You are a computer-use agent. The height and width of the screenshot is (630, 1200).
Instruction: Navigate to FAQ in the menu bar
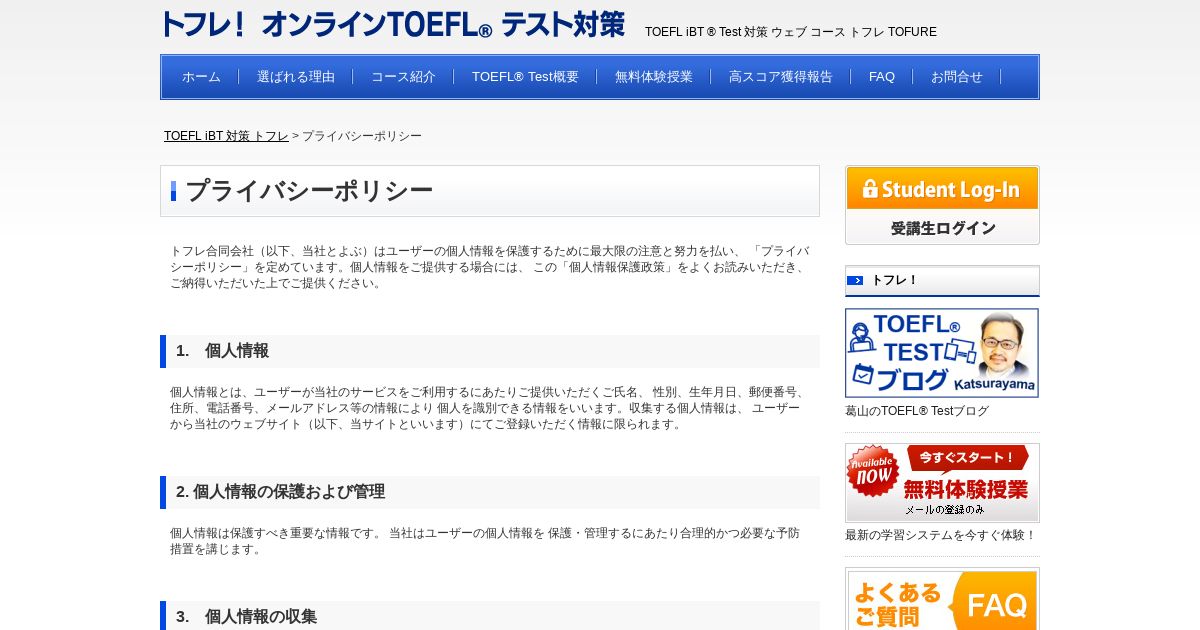point(882,77)
